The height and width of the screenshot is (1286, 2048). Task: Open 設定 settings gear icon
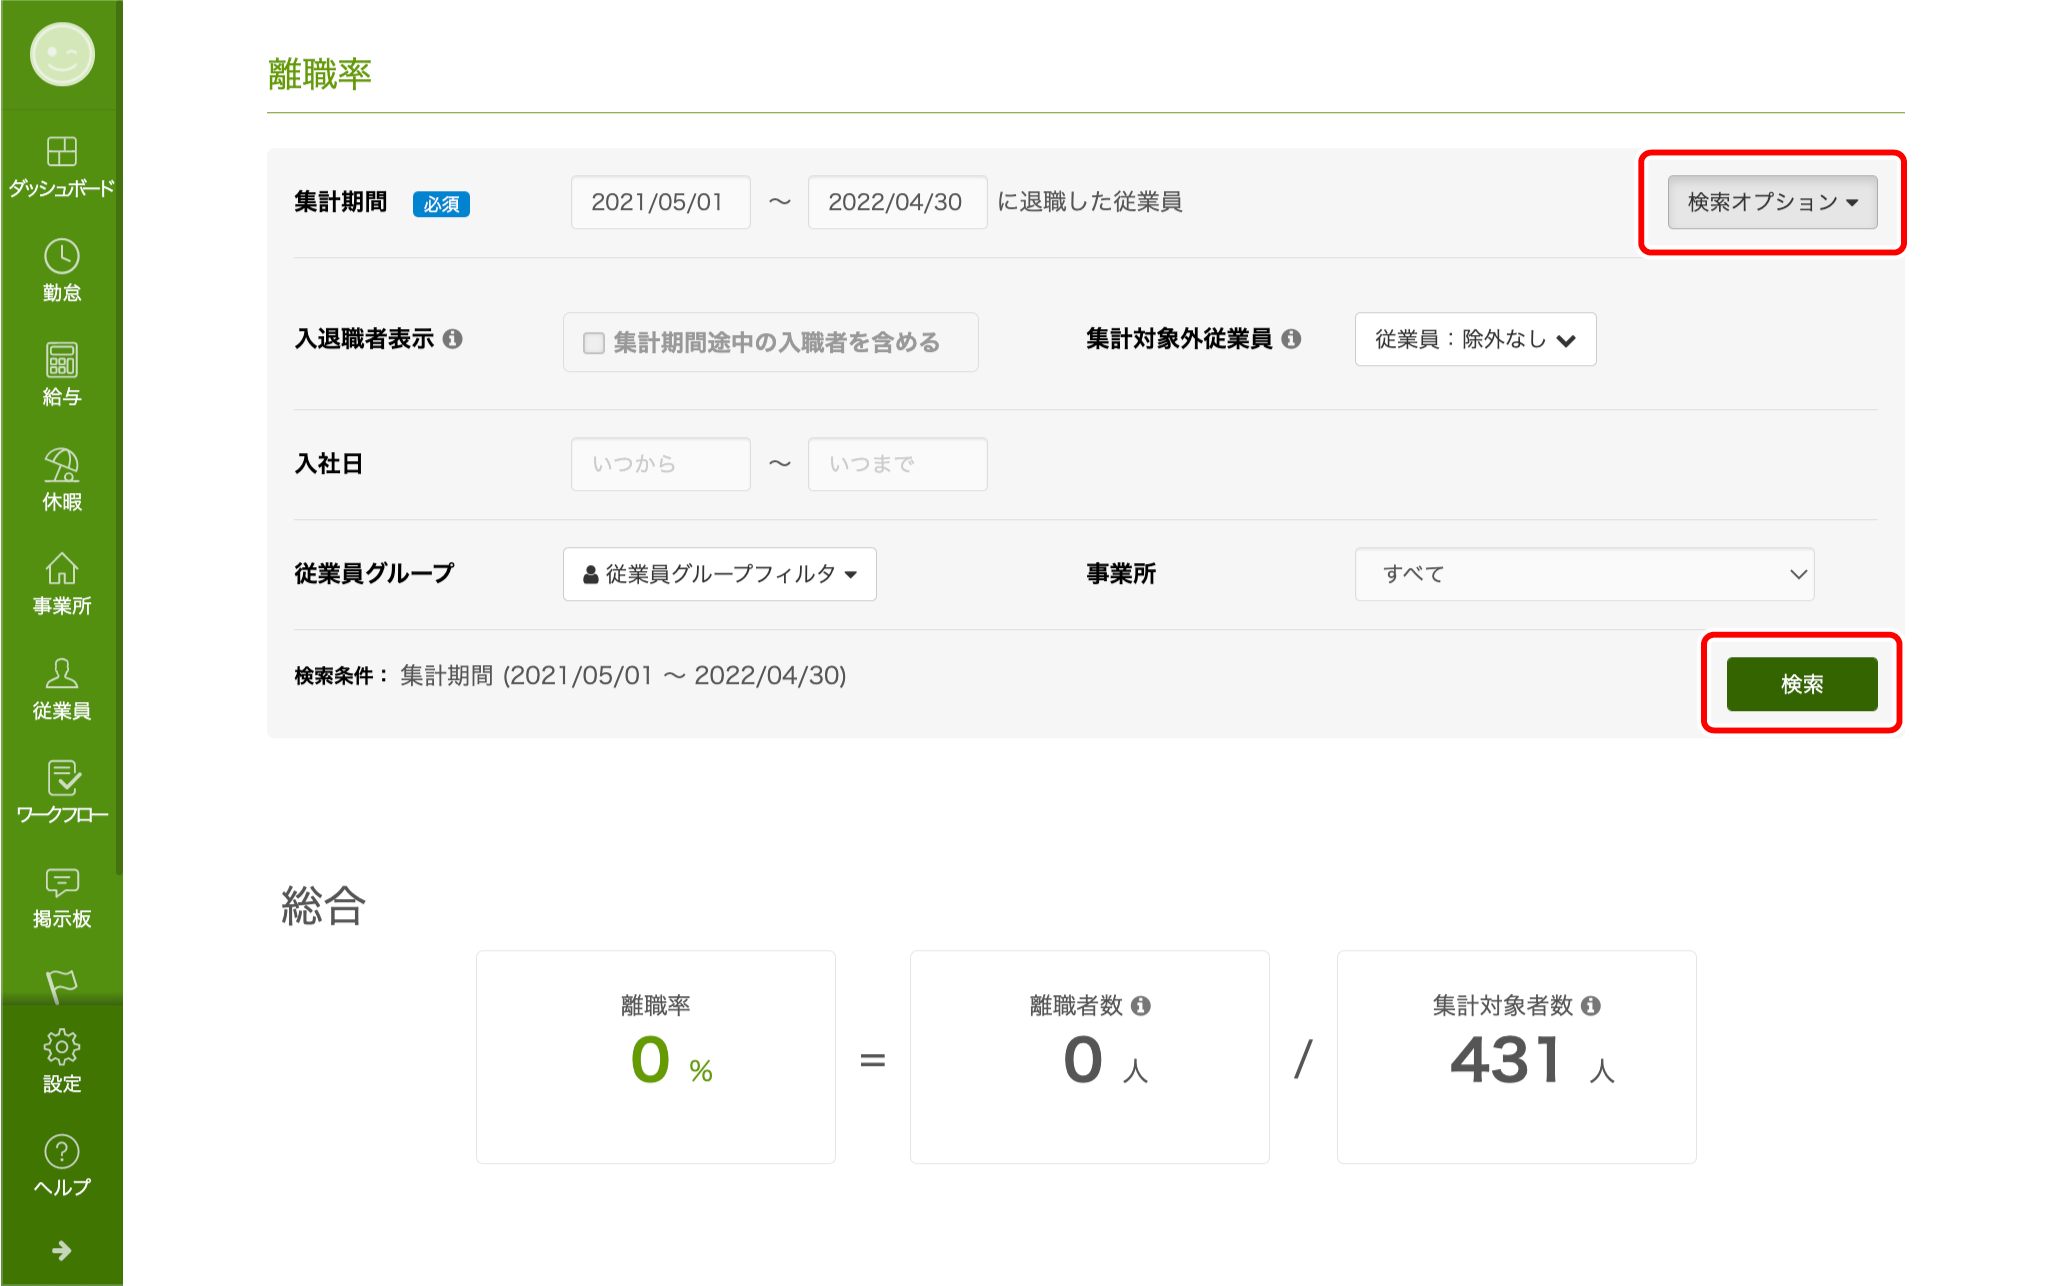(x=61, y=1048)
